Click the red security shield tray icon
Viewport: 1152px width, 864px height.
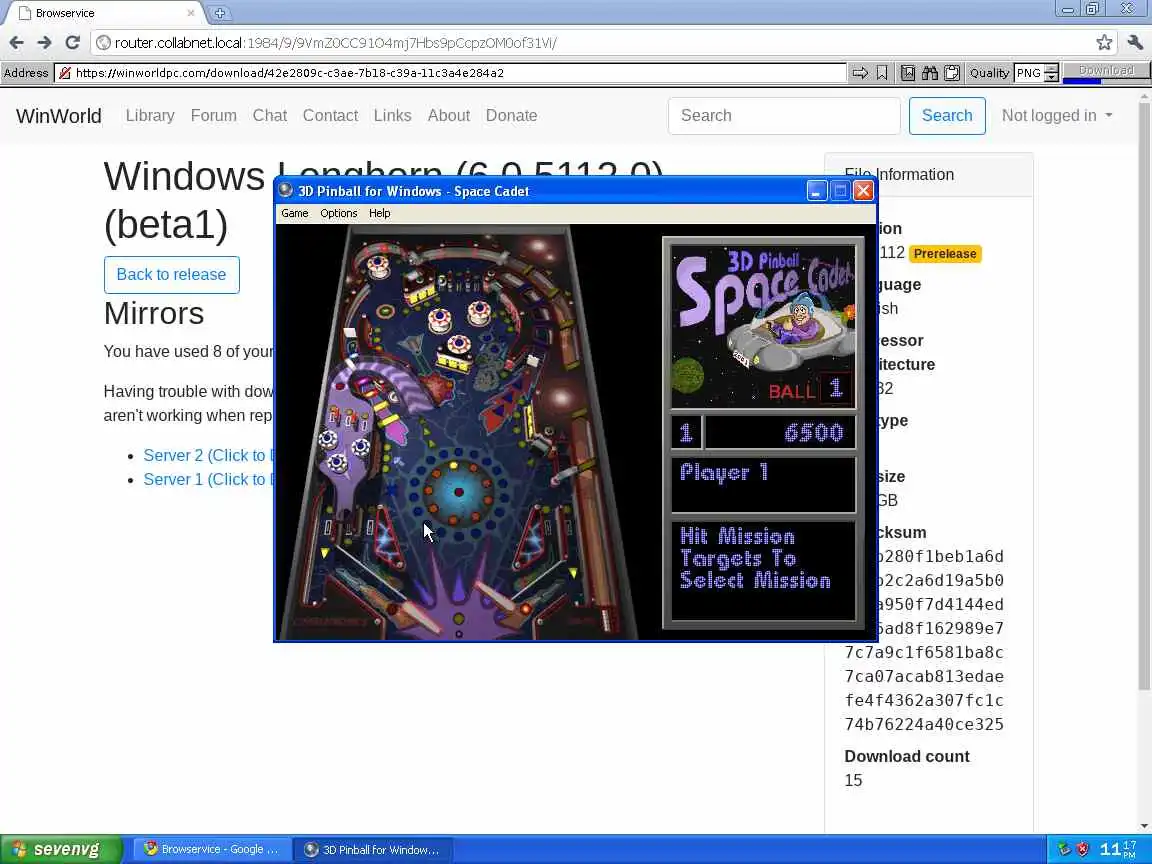tap(1083, 849)
